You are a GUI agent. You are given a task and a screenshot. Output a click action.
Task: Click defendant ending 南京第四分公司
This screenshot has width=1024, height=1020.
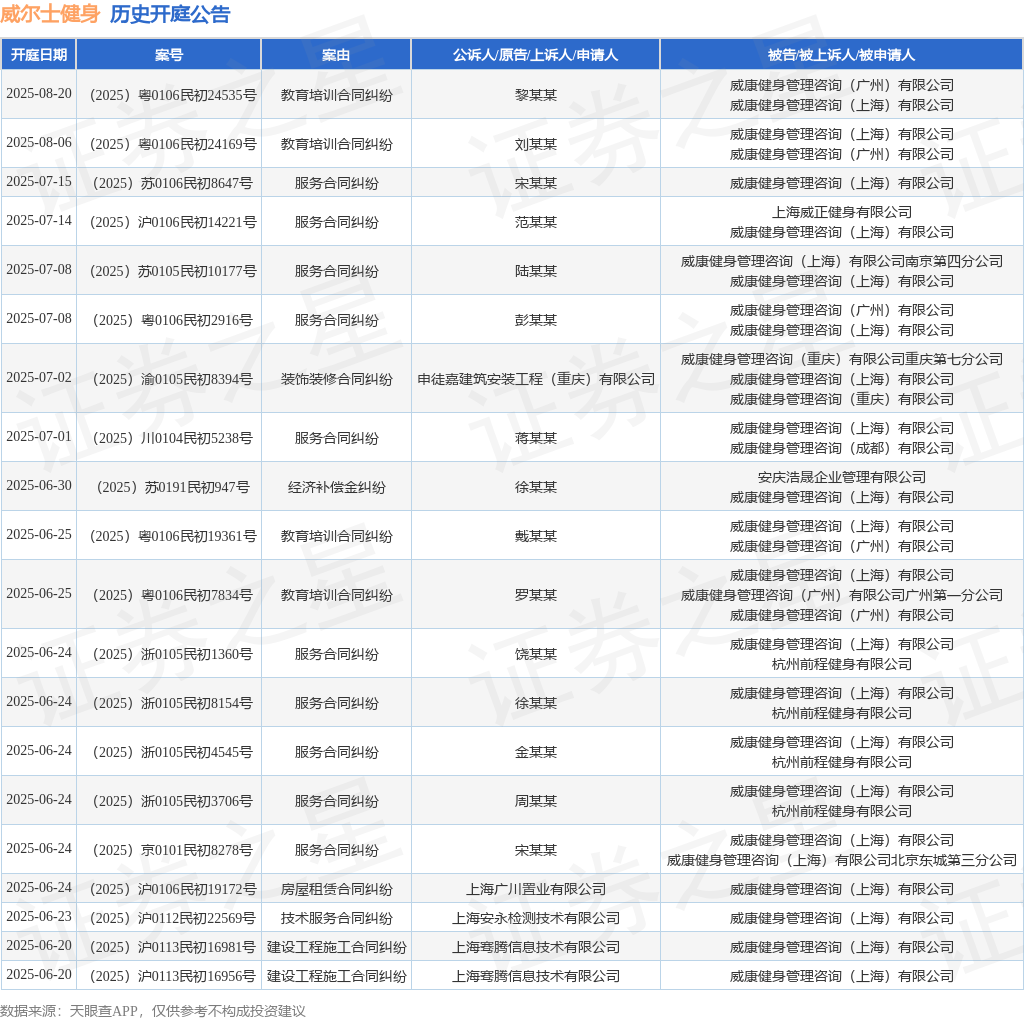pyautogui.click(x=842, y=261)
